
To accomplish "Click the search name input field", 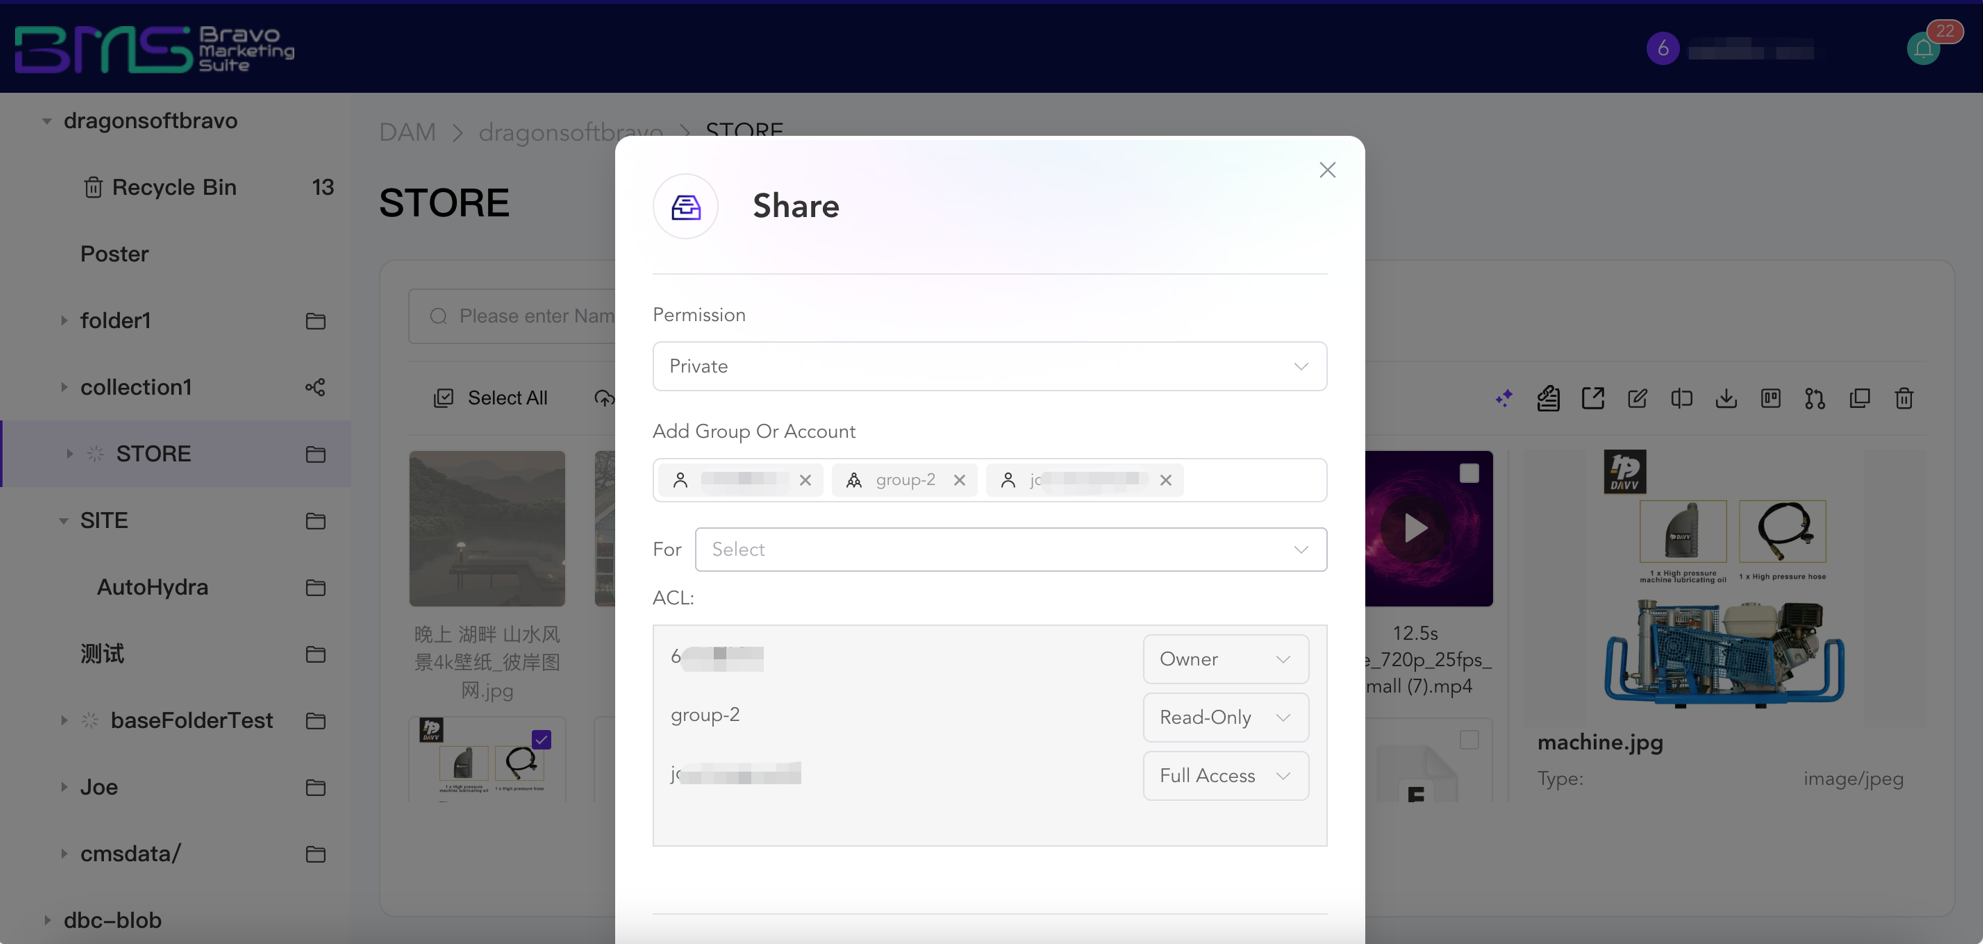I will [512, 316].
